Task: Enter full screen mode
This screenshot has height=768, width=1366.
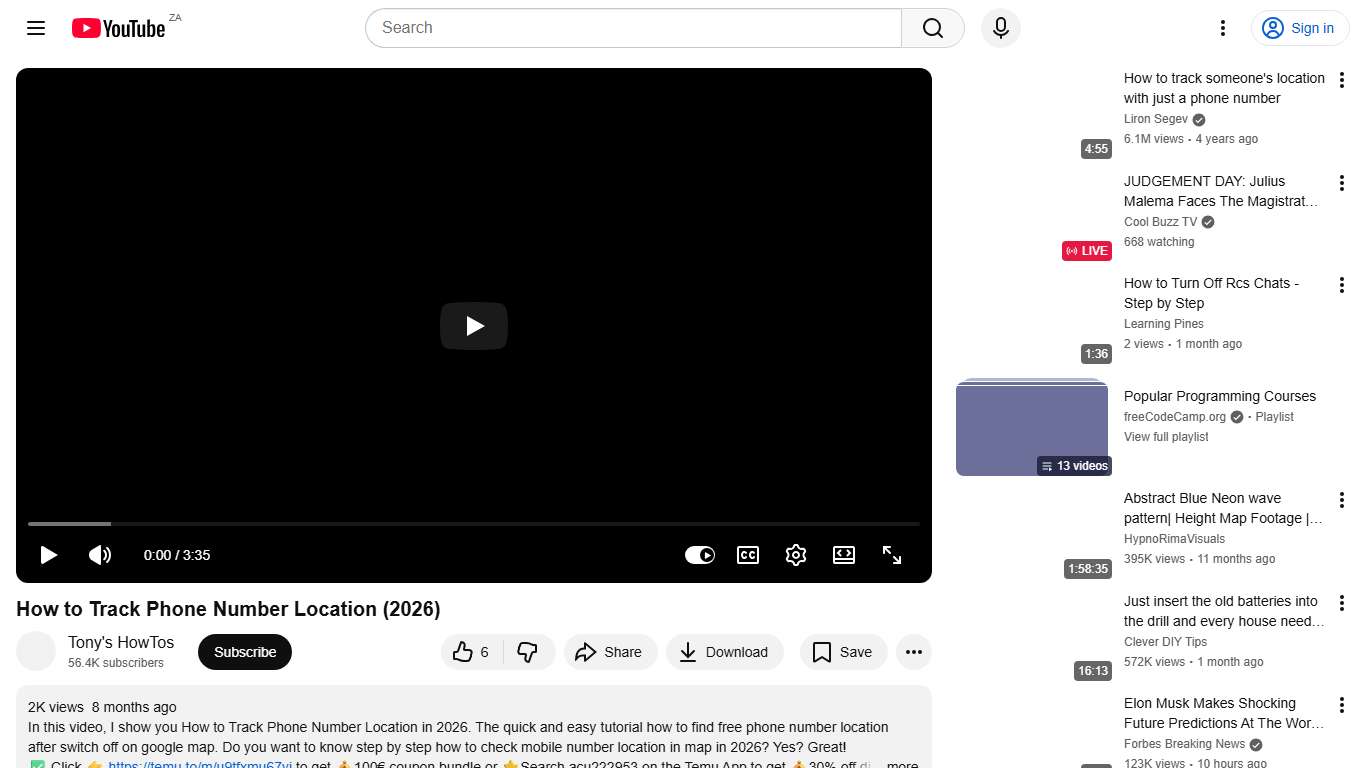Action: (892, 555)
